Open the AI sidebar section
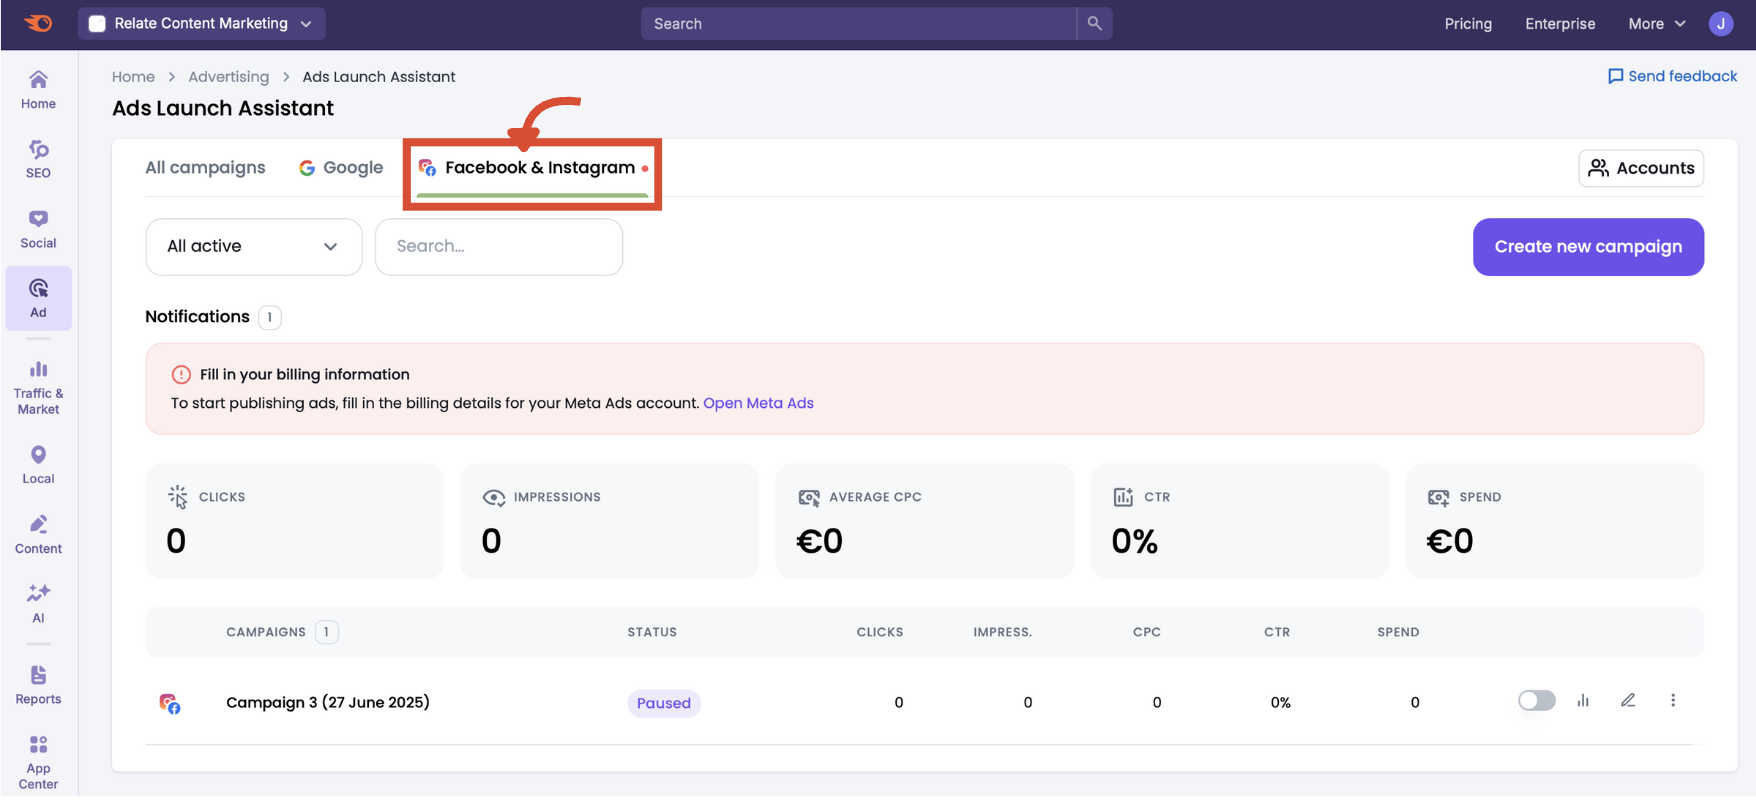 [38, 604]
